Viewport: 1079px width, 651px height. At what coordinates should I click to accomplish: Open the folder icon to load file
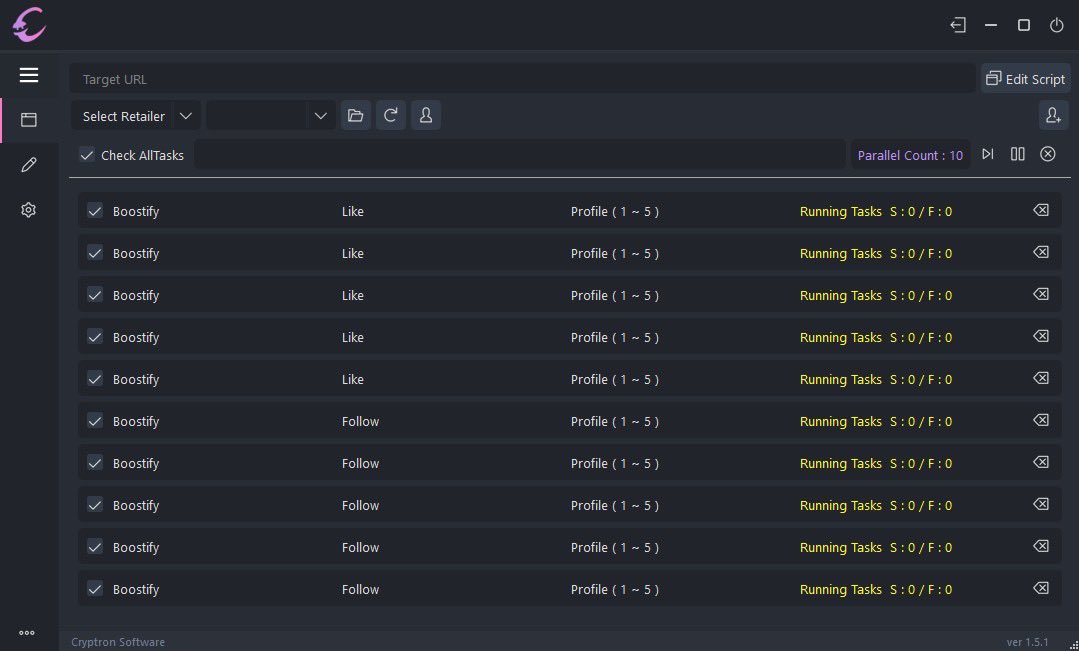pos(356,115)
